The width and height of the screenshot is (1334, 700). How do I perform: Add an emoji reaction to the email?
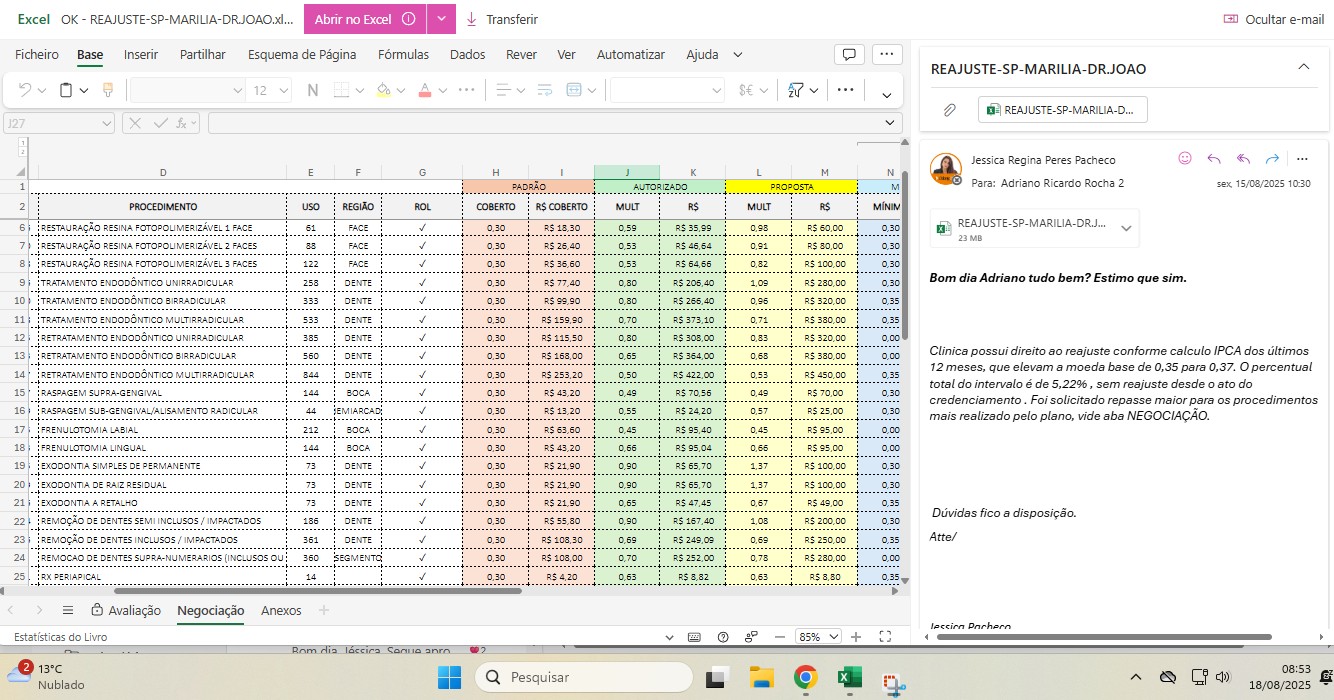(1185, 159)
